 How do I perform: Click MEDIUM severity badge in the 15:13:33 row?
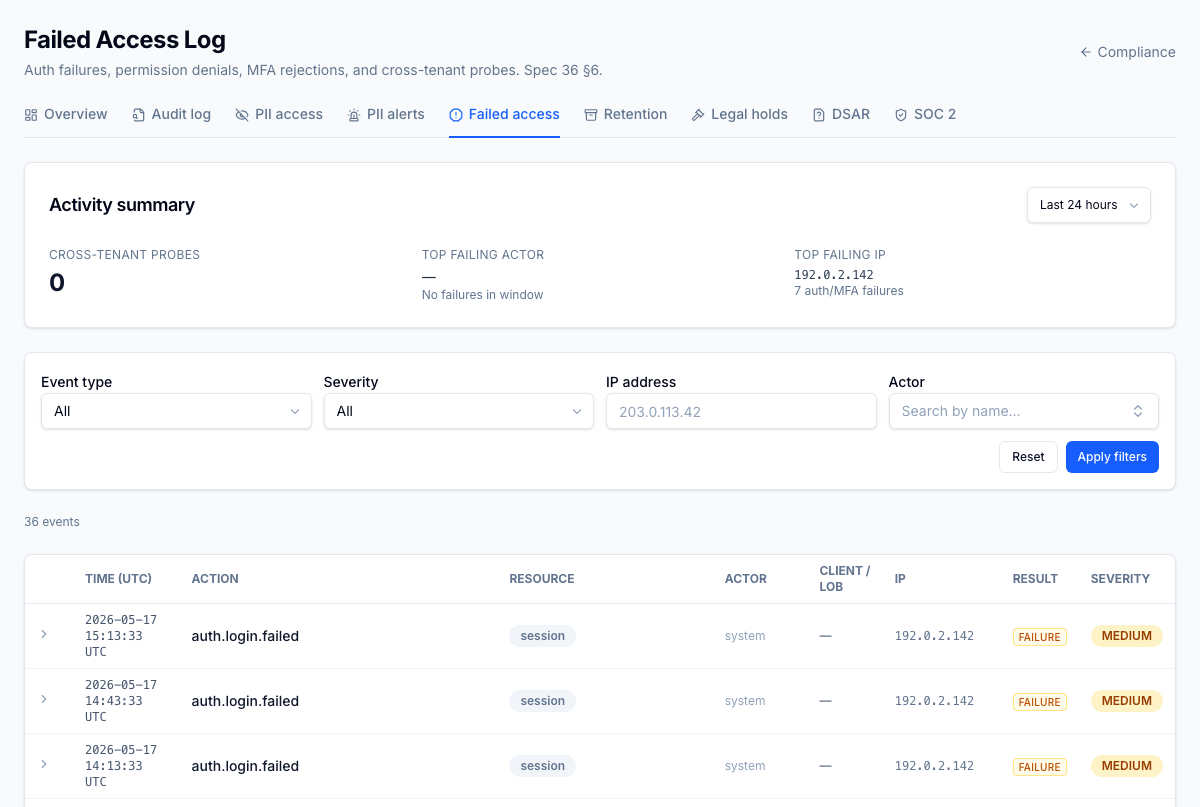(x=1127, y=636)
